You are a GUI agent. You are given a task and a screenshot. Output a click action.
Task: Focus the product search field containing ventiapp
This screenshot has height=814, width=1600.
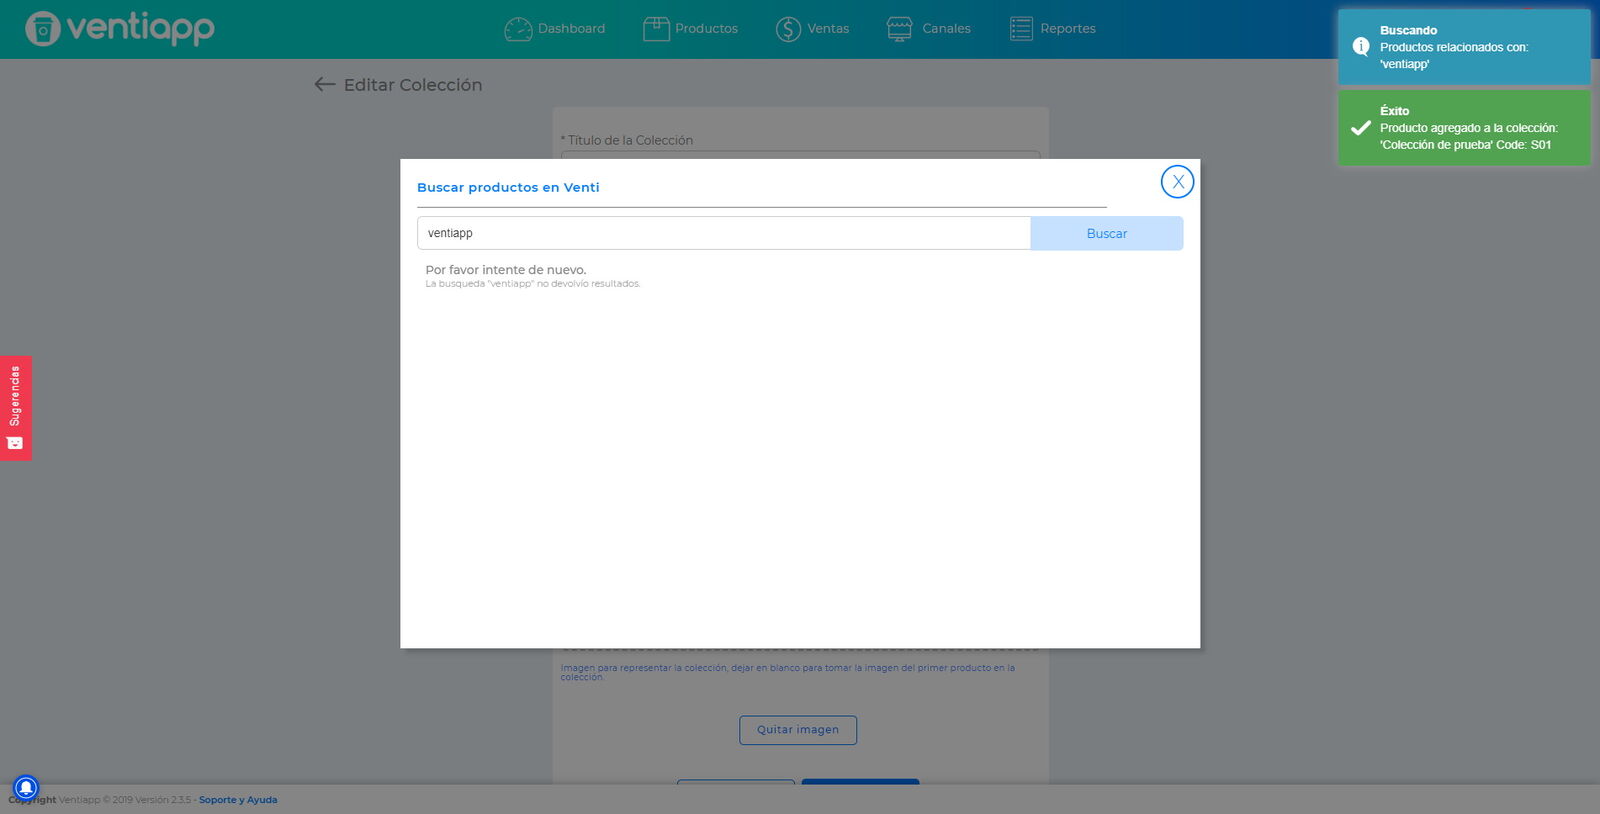click(724, 233)
